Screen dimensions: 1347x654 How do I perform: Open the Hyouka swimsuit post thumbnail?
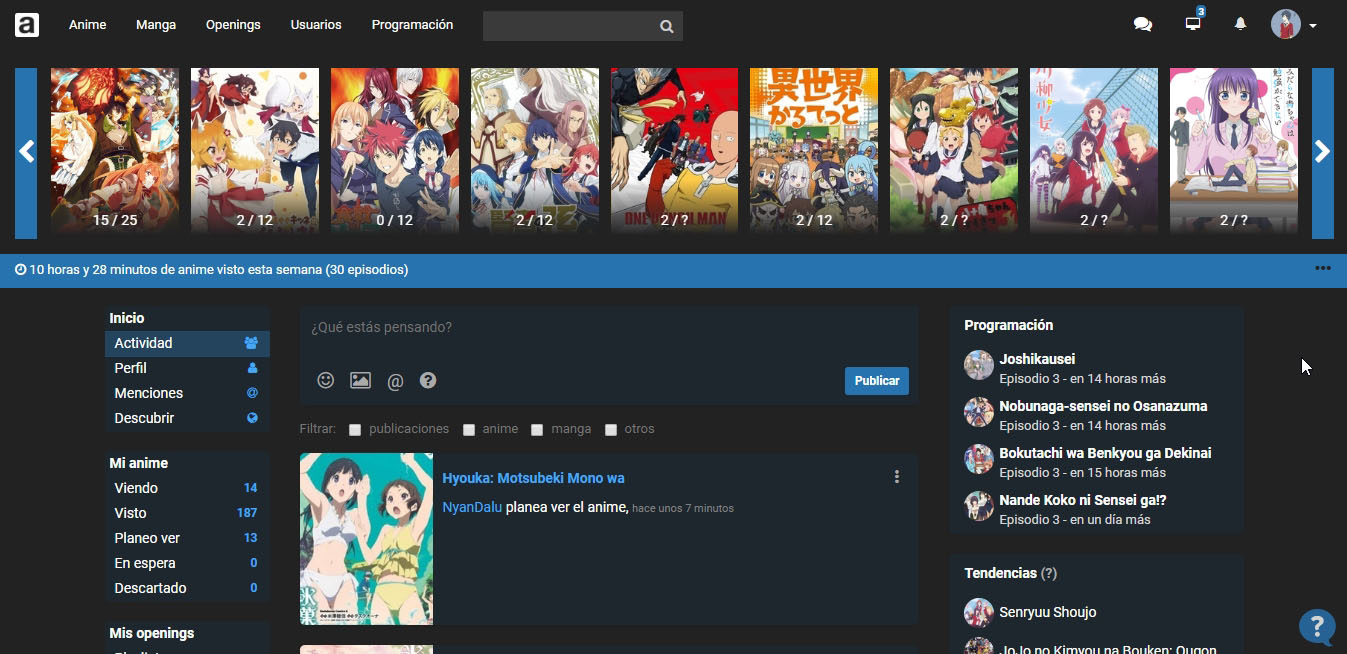tap(367, 539)
